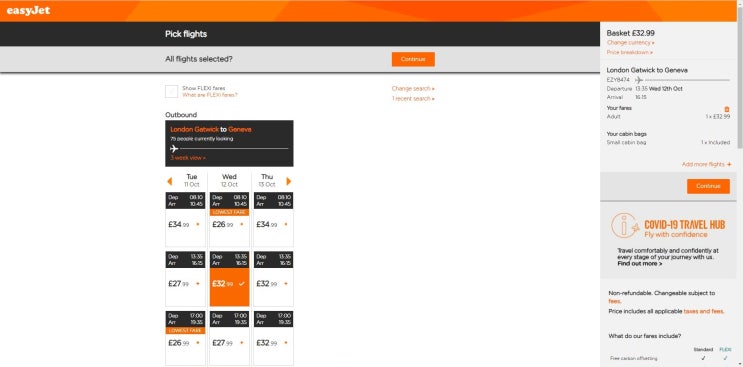The width and height of the screenshot is (743, 367).
Task: Click the COVID-19 Travel Hub info icon
Action: pos(625,225)
